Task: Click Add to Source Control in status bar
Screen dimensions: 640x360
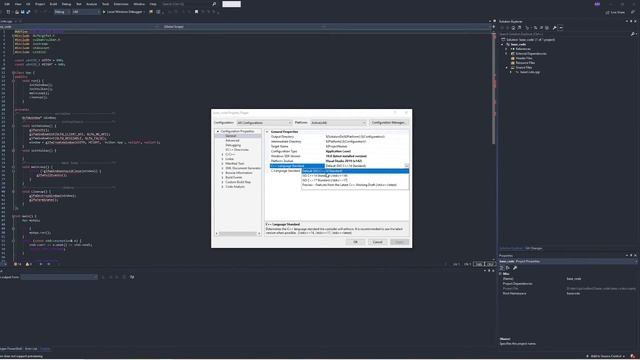Action: point(606,356)
